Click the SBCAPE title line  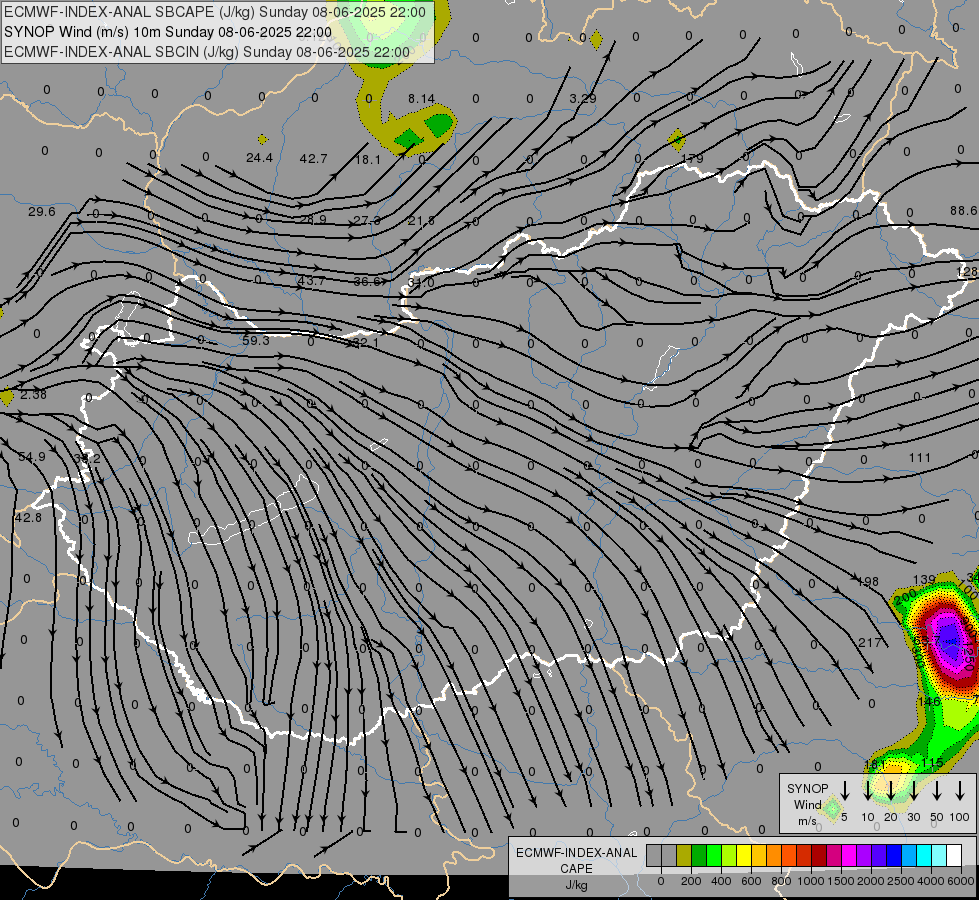coord(215,12)
